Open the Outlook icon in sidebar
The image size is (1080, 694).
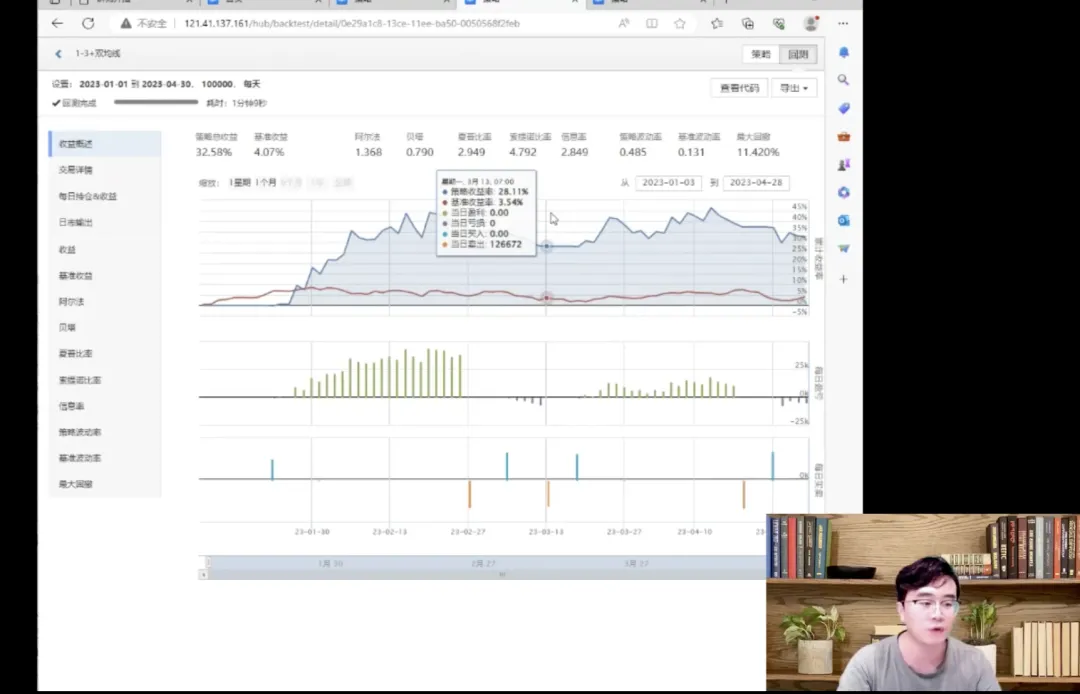tap(844, 220)
